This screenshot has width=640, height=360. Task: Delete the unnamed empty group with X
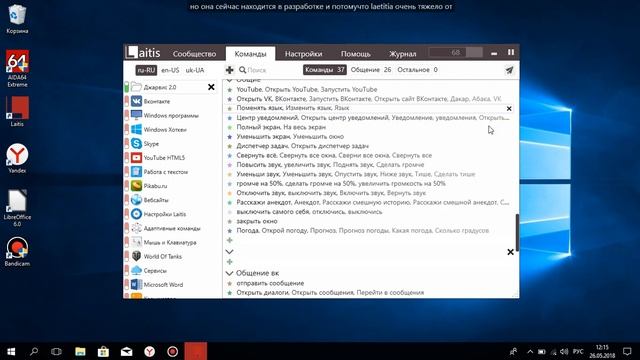click(510, 252)
